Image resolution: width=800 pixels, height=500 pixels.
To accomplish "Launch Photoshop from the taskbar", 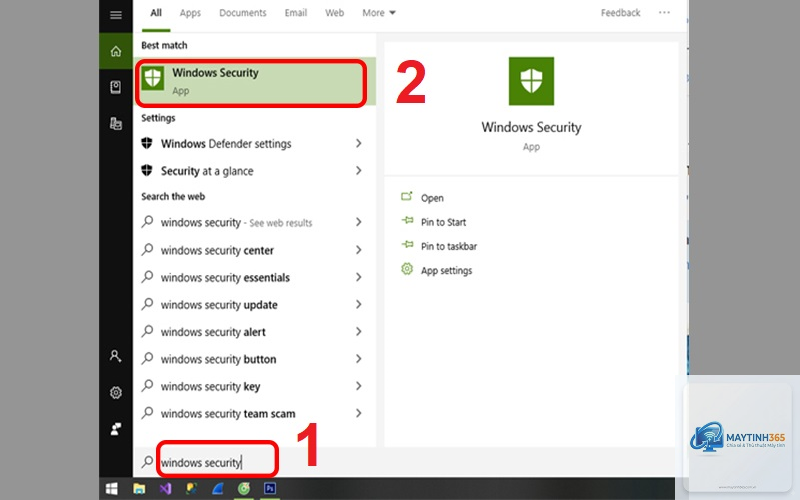I will [270, 489].
